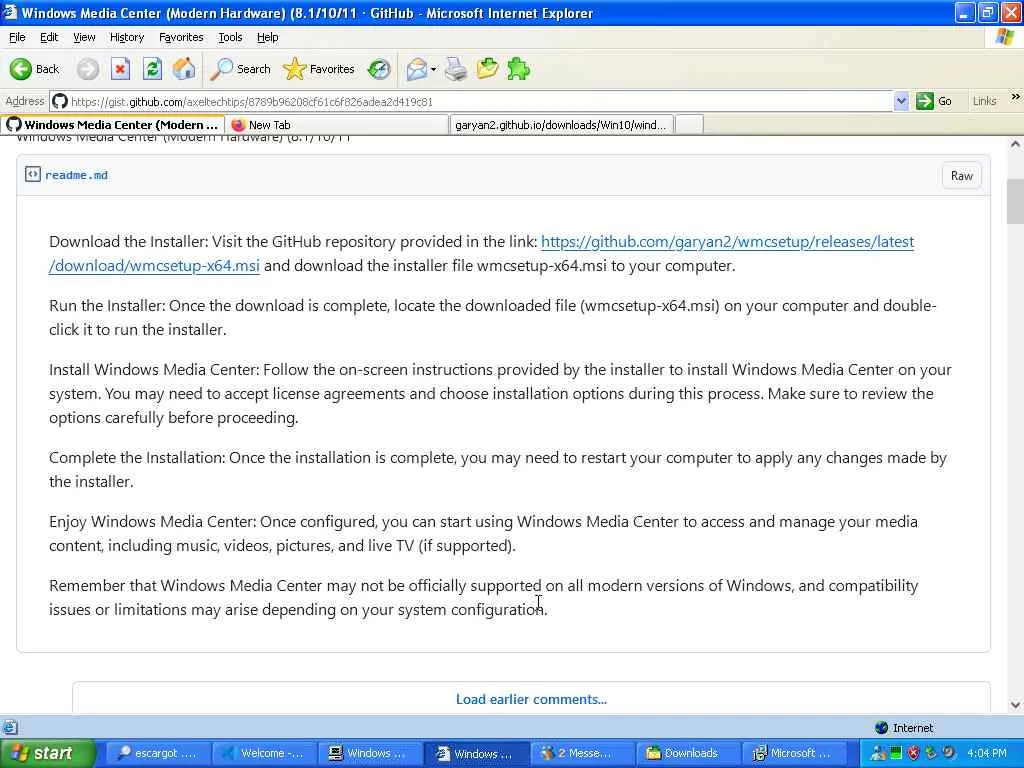Viewport: 1024px width, 768px height.
Task: Click the yellow folder with green arrow icon
Action: [487, 69]
